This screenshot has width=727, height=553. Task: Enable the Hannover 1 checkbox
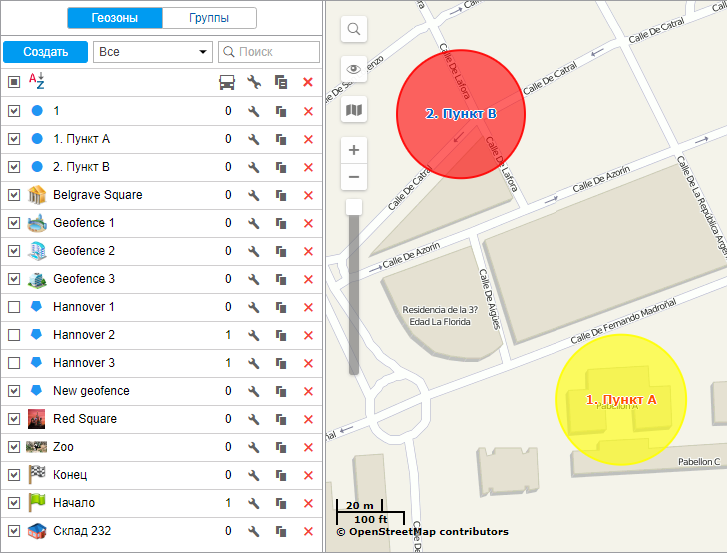pyautogui.click(x=14, y=307)
